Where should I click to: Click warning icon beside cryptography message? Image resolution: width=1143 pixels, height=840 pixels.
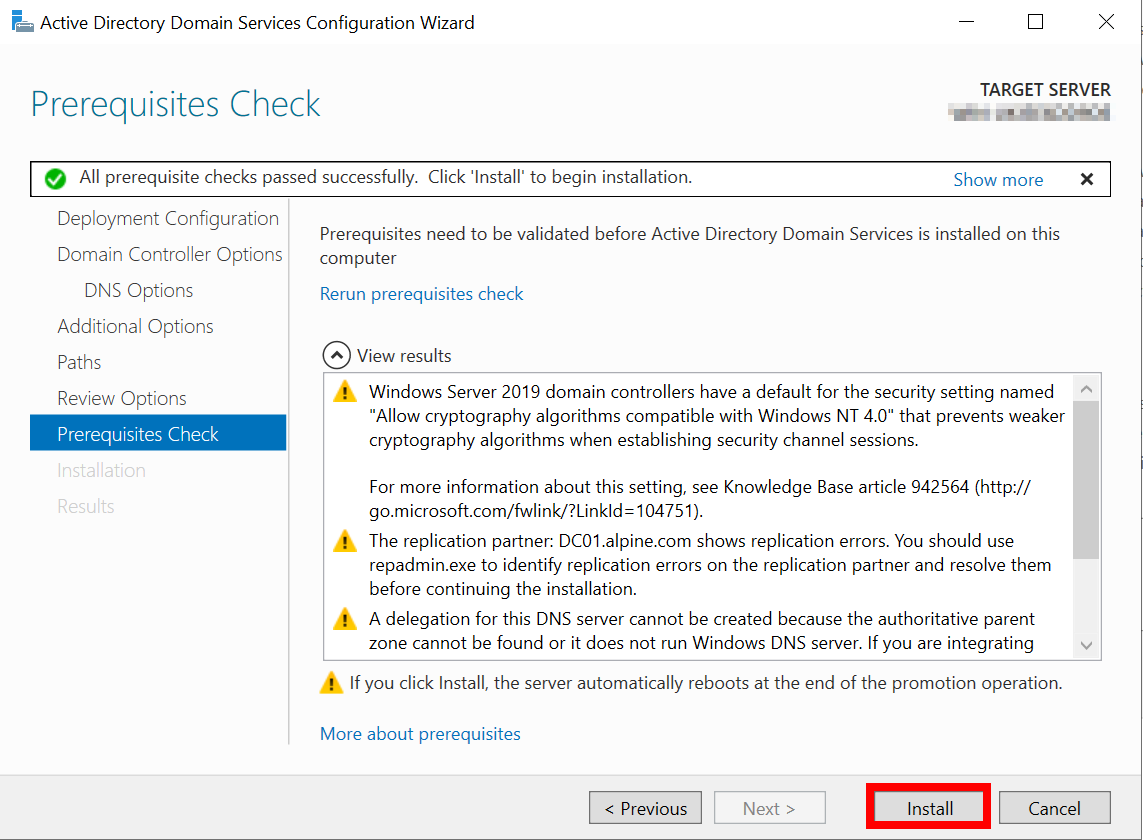[344, 392]
